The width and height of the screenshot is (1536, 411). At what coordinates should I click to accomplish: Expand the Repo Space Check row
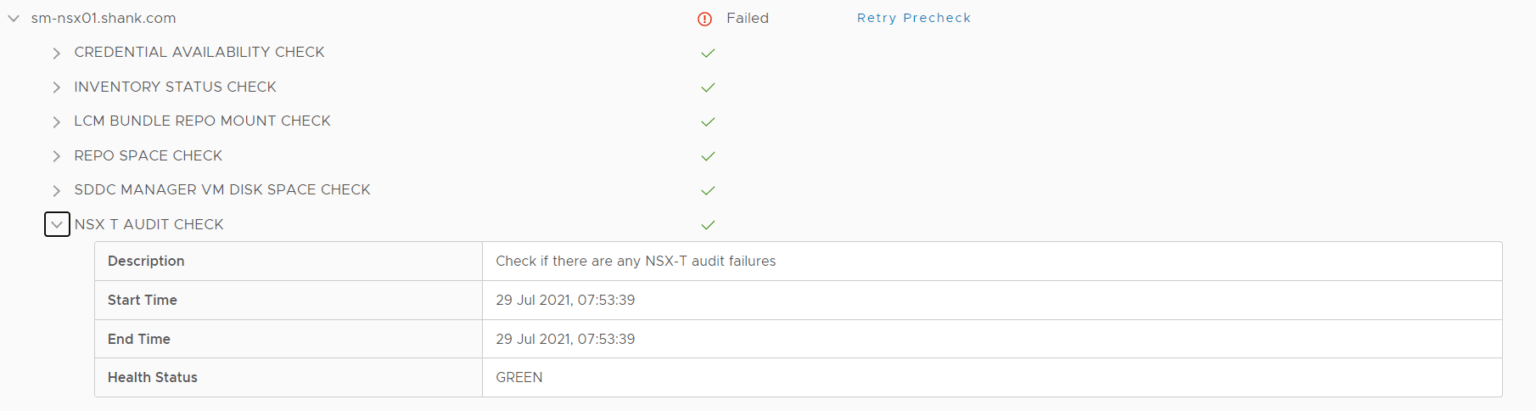click(57, 156)
